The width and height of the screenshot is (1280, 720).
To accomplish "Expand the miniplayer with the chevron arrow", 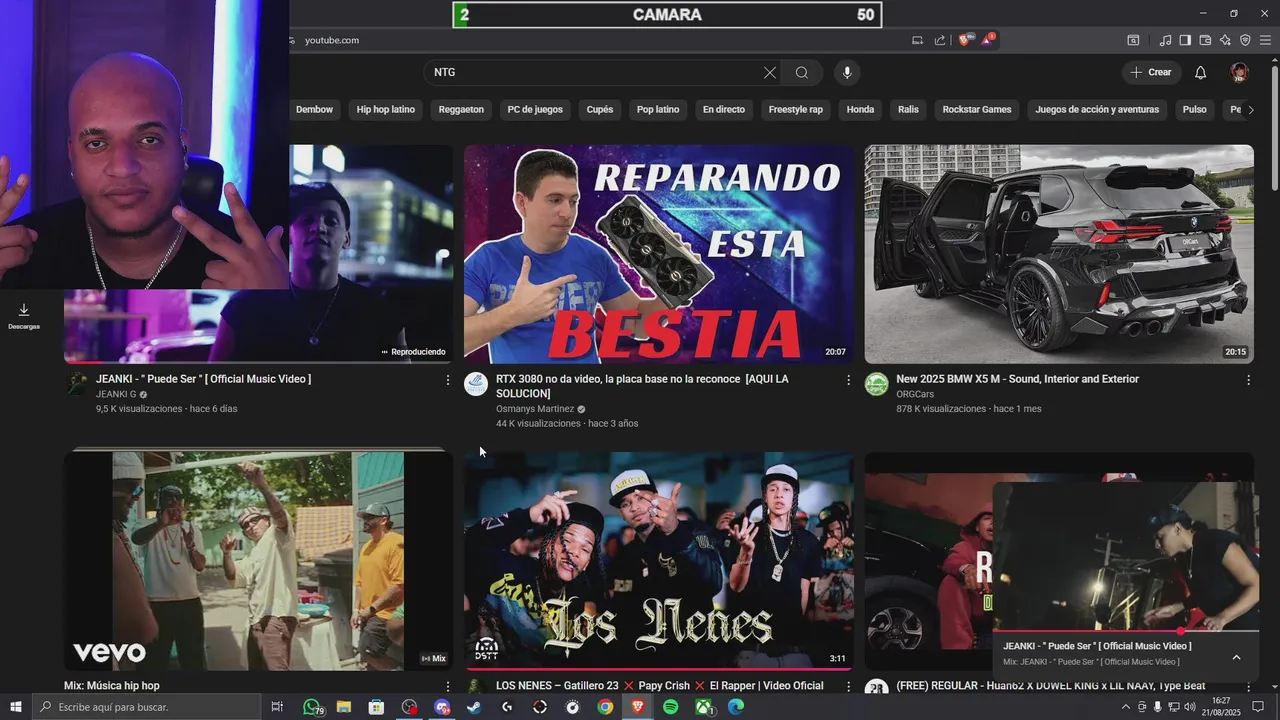I will click(x=1236, y=657).
